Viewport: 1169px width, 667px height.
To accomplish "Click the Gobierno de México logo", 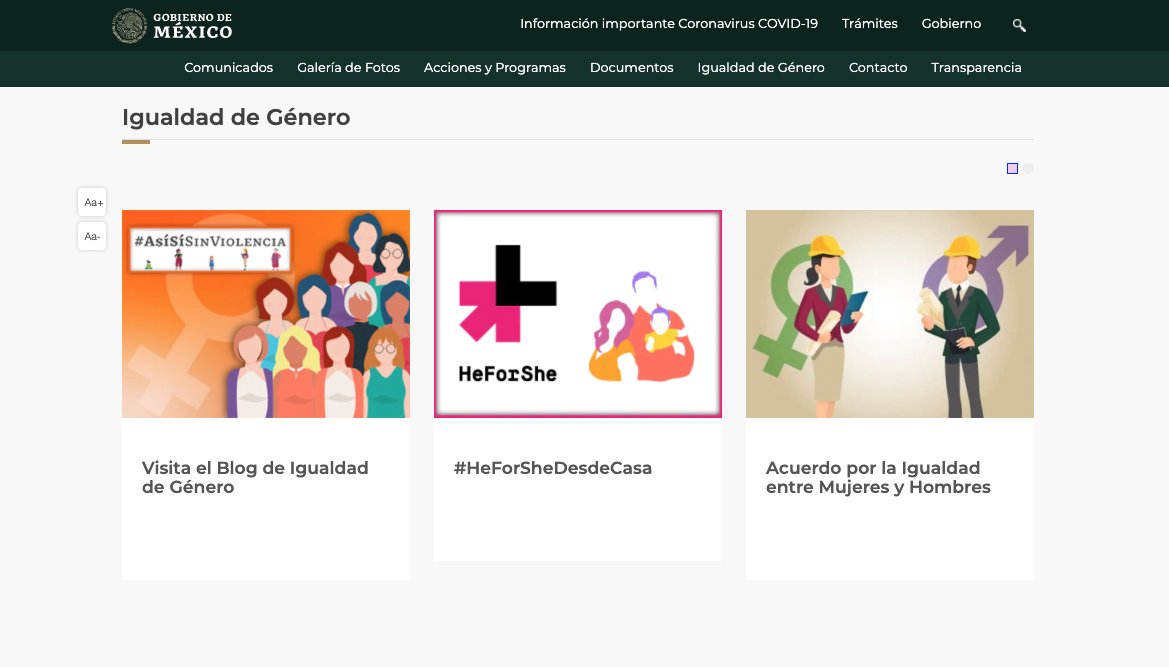I will [172, 25].
